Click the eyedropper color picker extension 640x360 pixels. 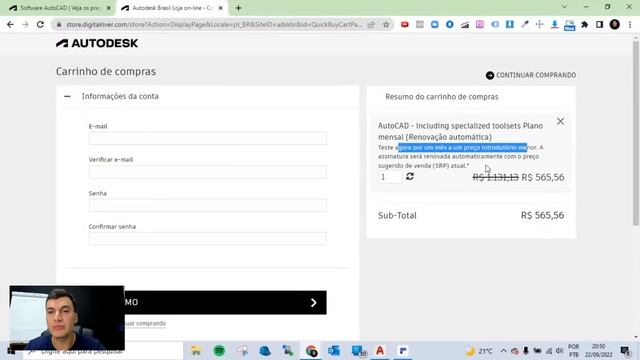[x=524, y=24]
